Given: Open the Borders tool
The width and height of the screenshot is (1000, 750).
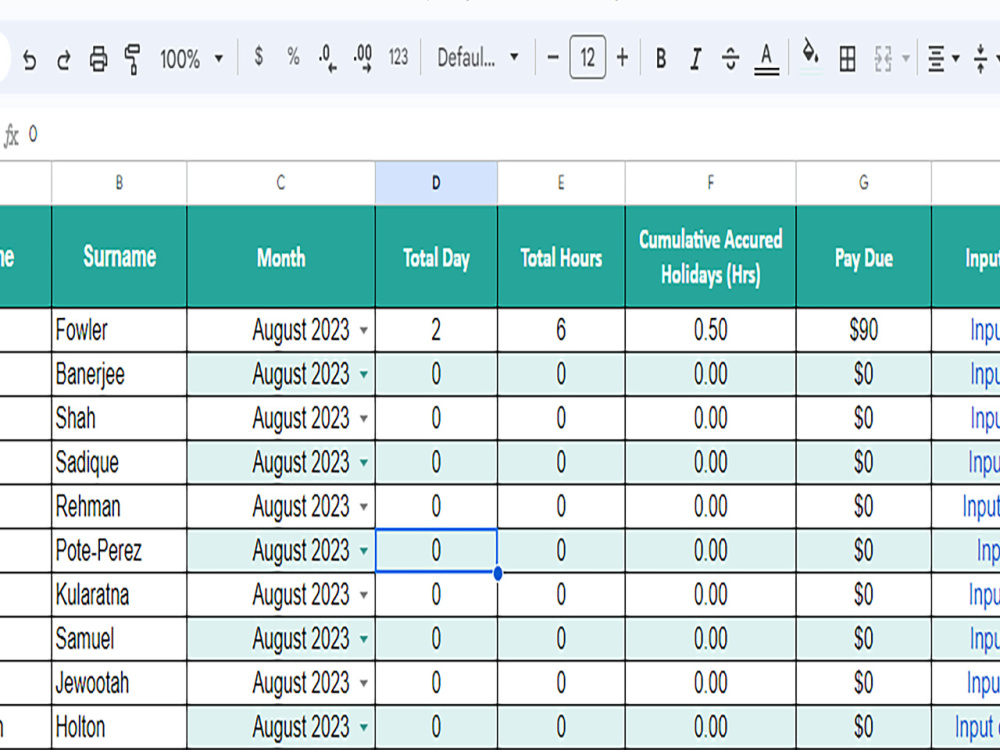Looking at the screenshot, I should tap(848, 59).
